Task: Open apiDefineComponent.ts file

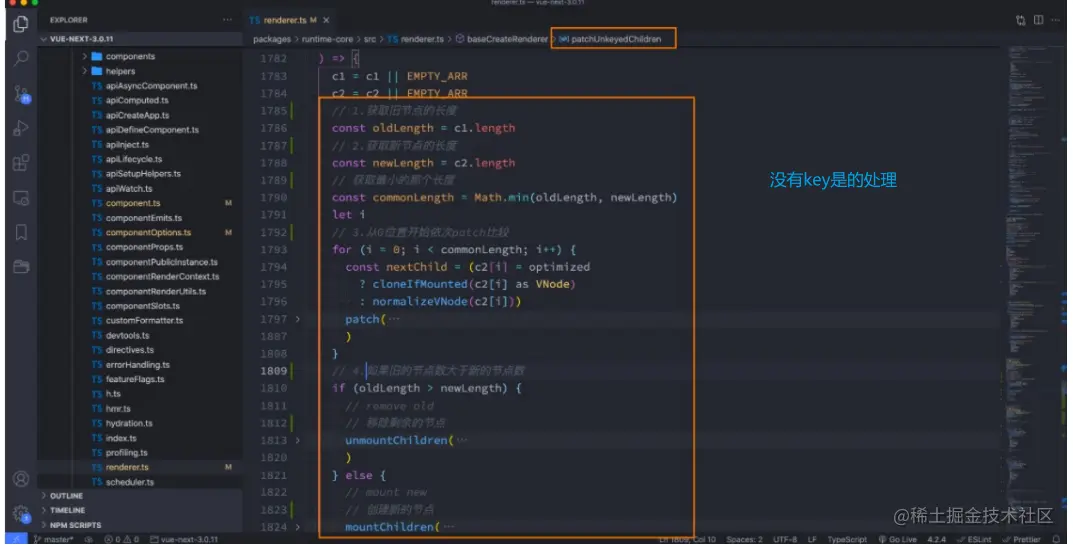Action: click(x=152, y=130)
